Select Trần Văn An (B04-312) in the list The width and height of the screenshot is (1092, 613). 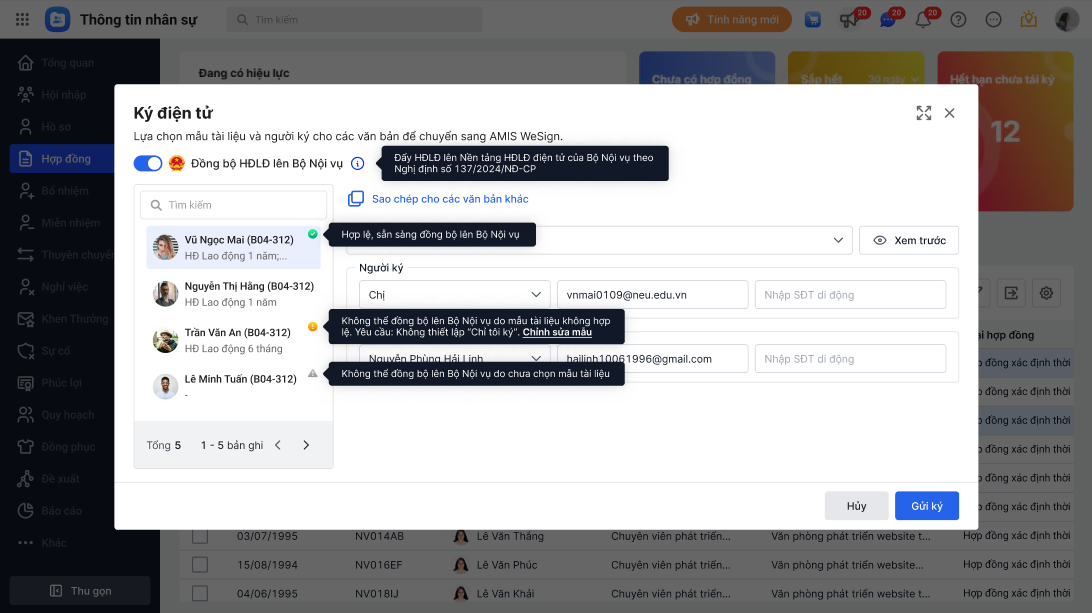coord(233,340)
